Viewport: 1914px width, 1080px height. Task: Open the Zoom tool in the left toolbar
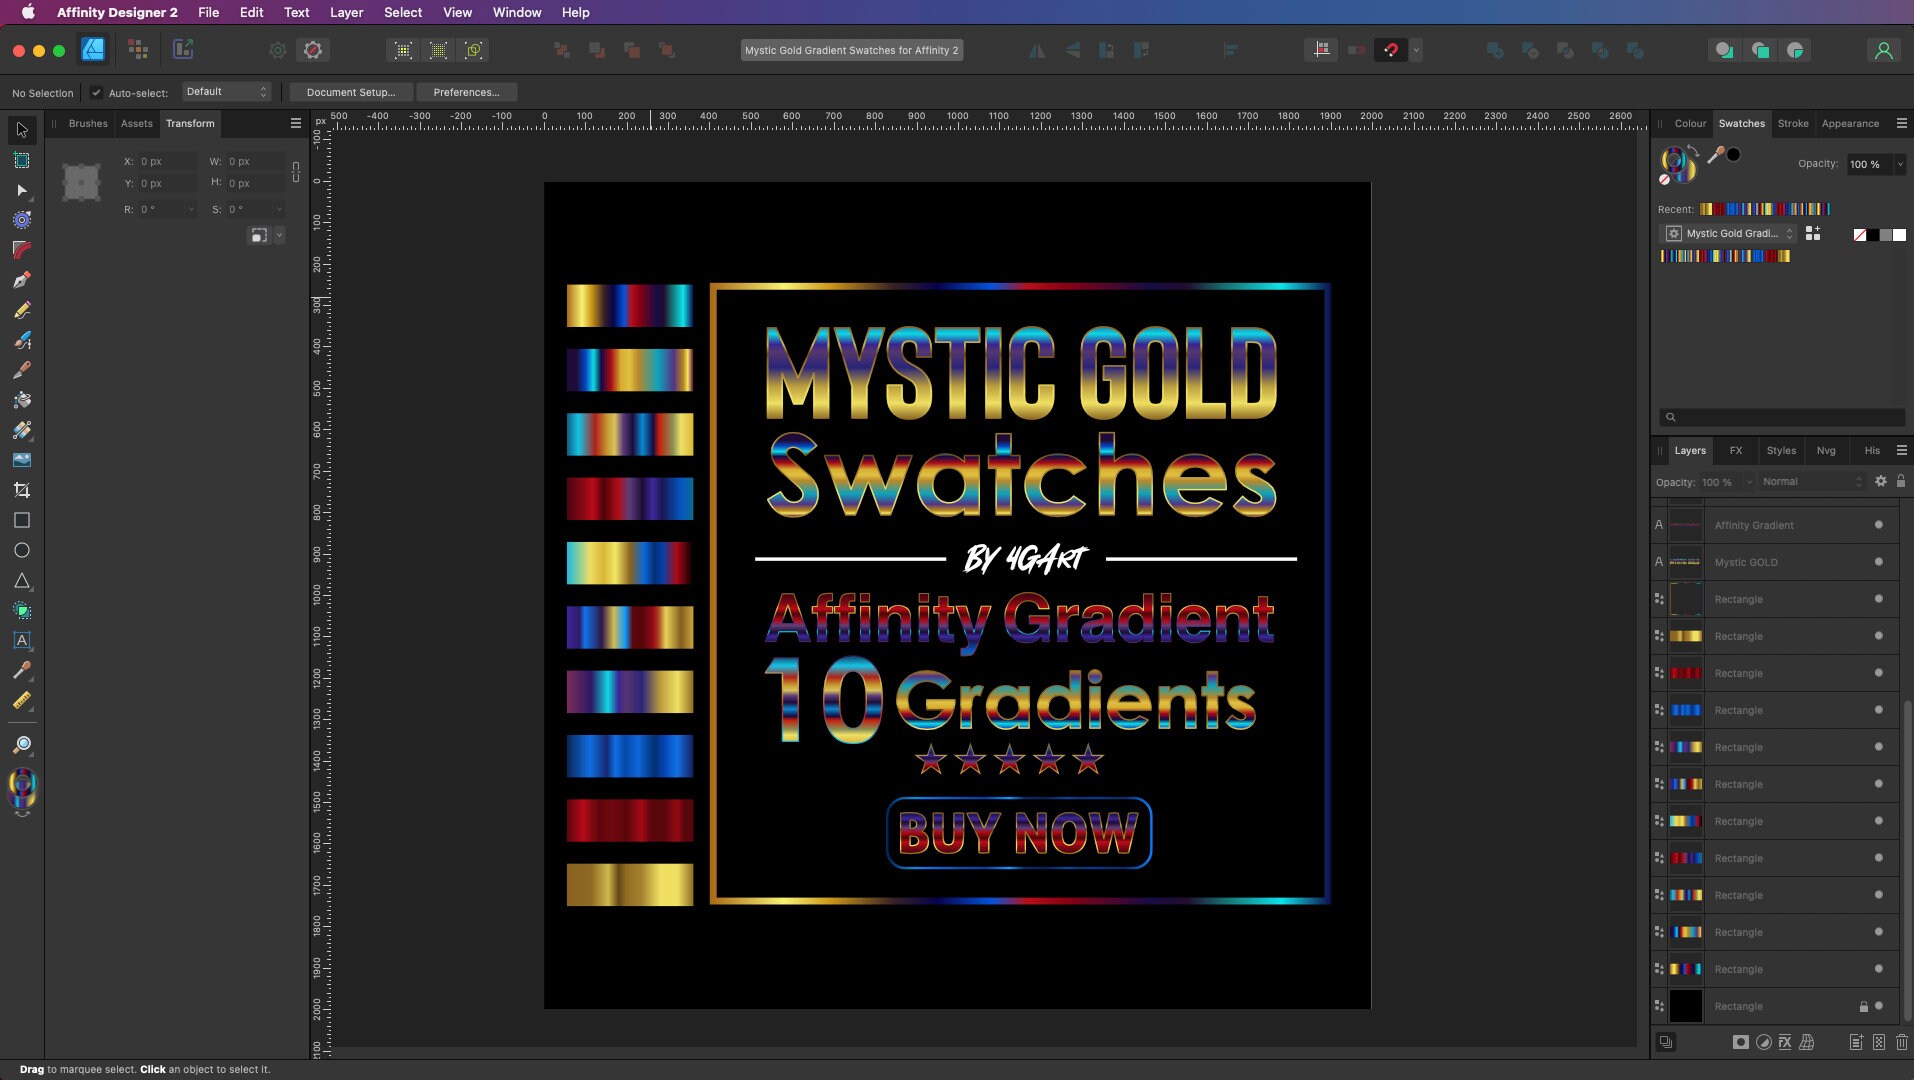(x=22, y=744)
